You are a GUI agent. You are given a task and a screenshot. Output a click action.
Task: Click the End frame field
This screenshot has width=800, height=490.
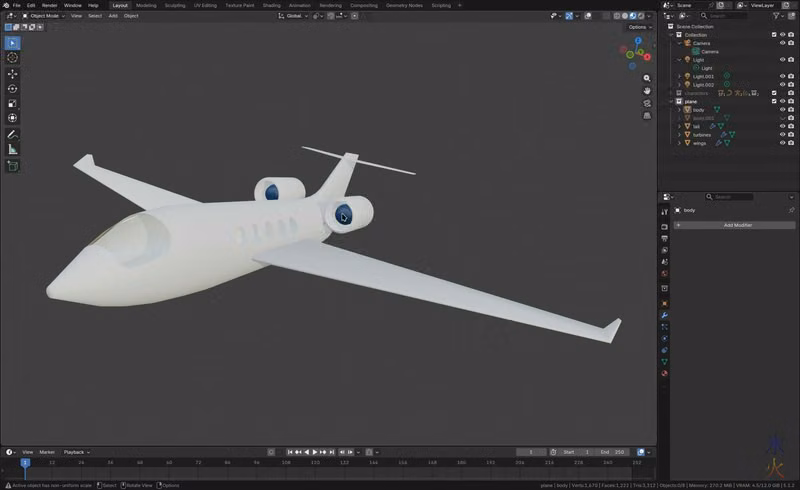[612, 452]
